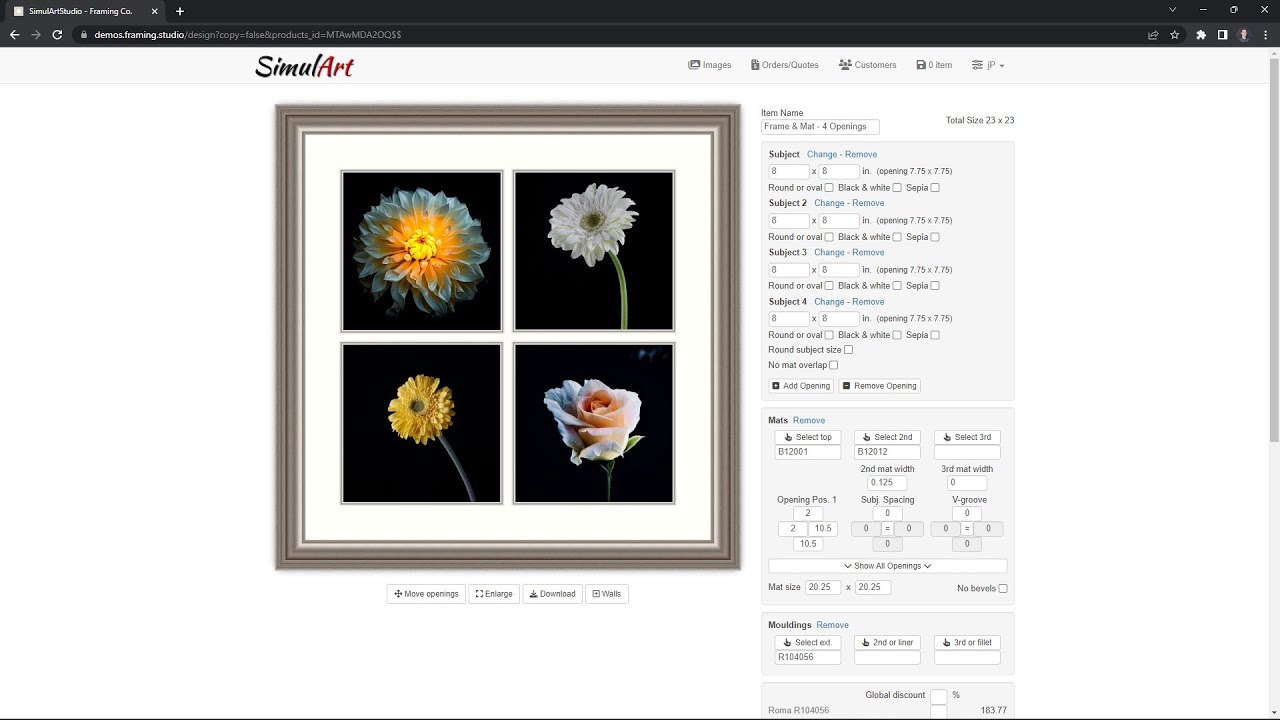Select the peach rose photo opening
This screenshot has width=1280, height=720.
point(594,423)
